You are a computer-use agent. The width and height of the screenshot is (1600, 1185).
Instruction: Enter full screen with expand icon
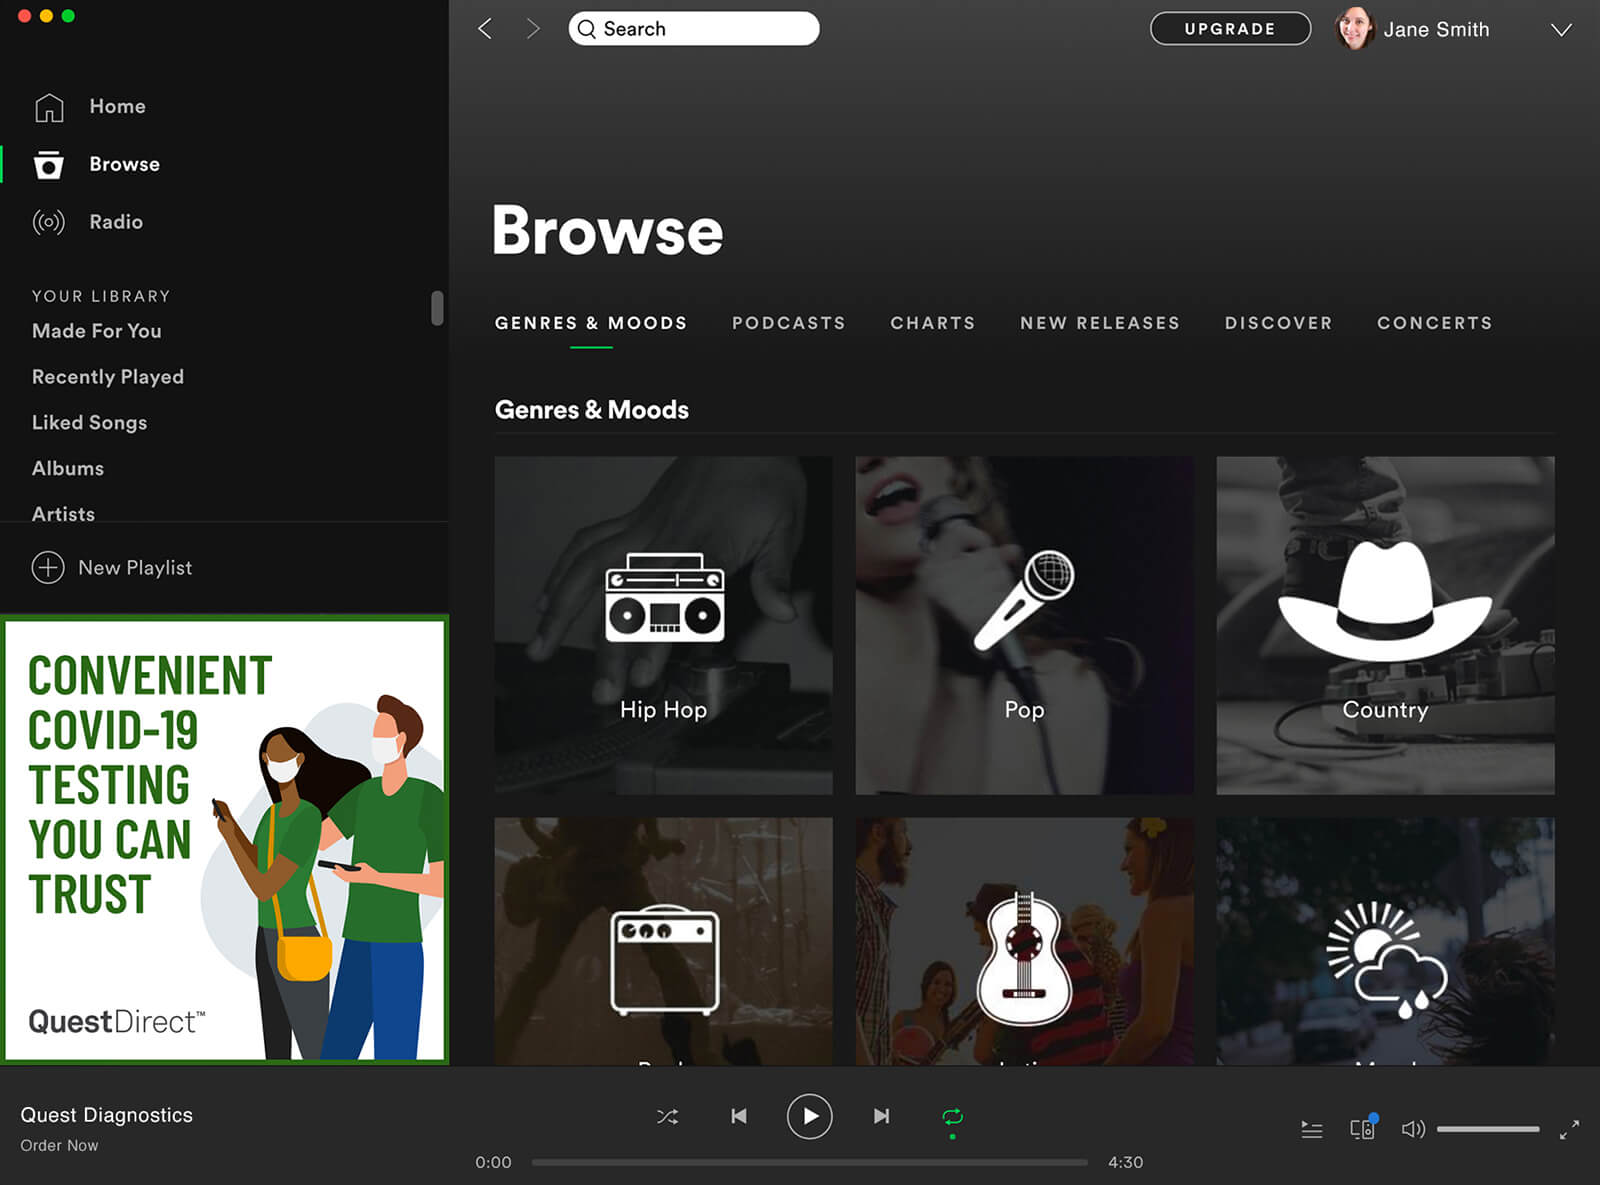1569,1129
